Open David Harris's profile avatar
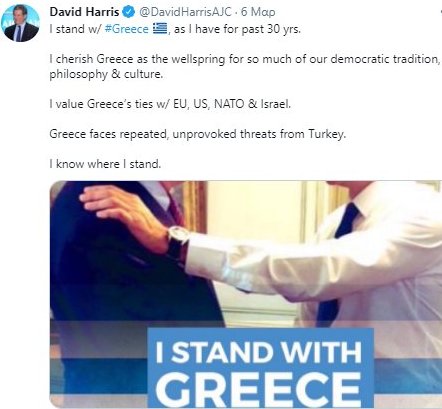 coord(20,23)
